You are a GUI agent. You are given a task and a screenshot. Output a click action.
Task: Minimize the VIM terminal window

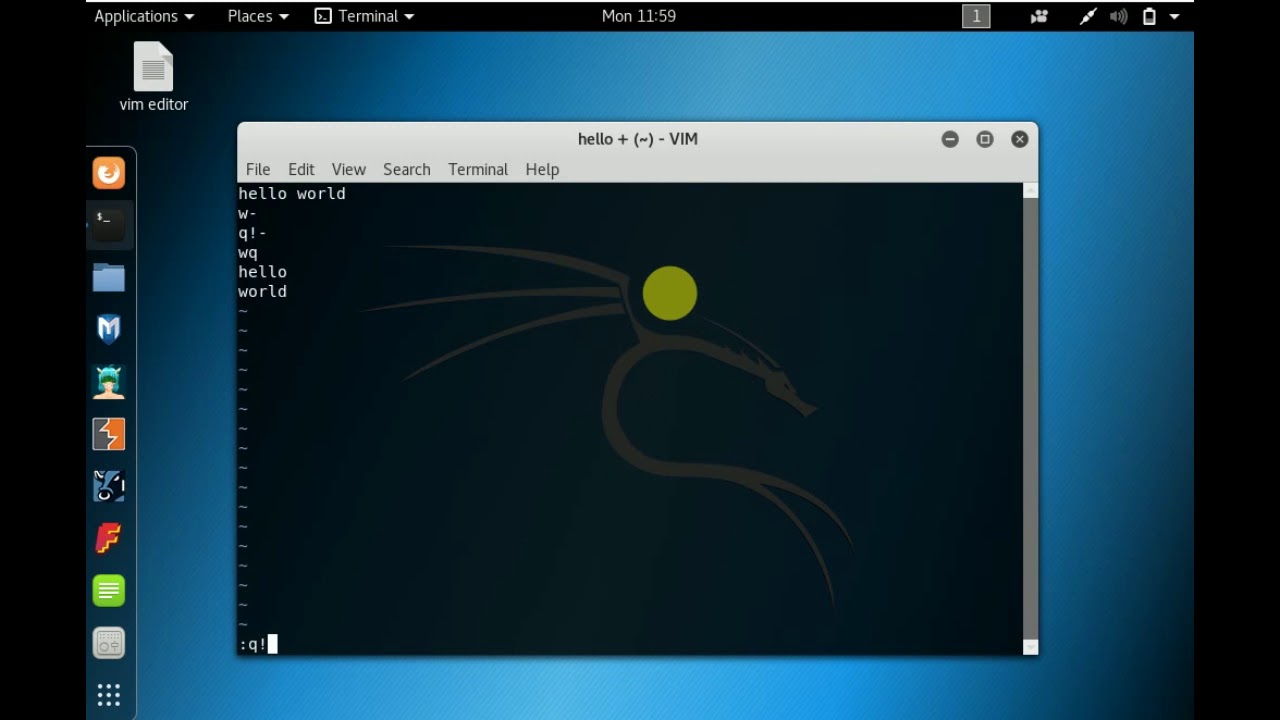(950, 139)
